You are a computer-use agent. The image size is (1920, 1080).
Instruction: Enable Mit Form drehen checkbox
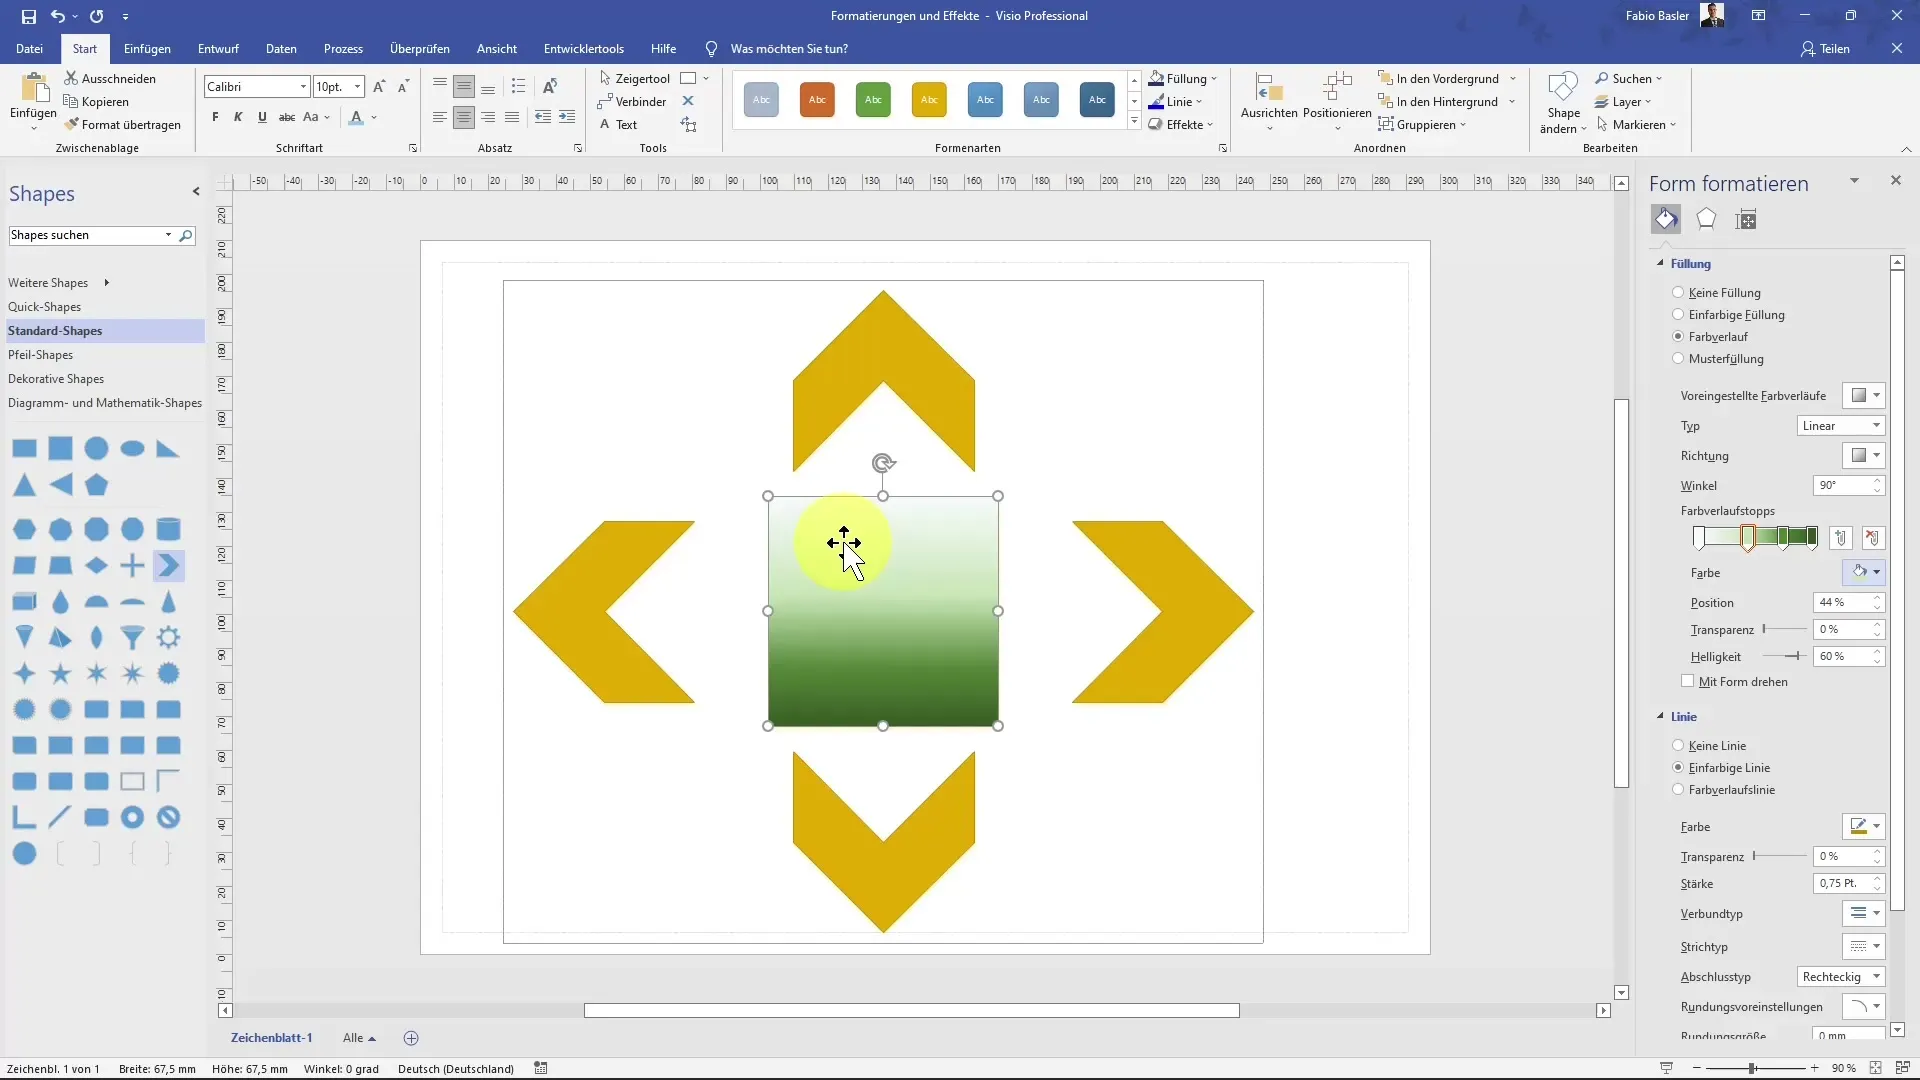(1688, 680)
